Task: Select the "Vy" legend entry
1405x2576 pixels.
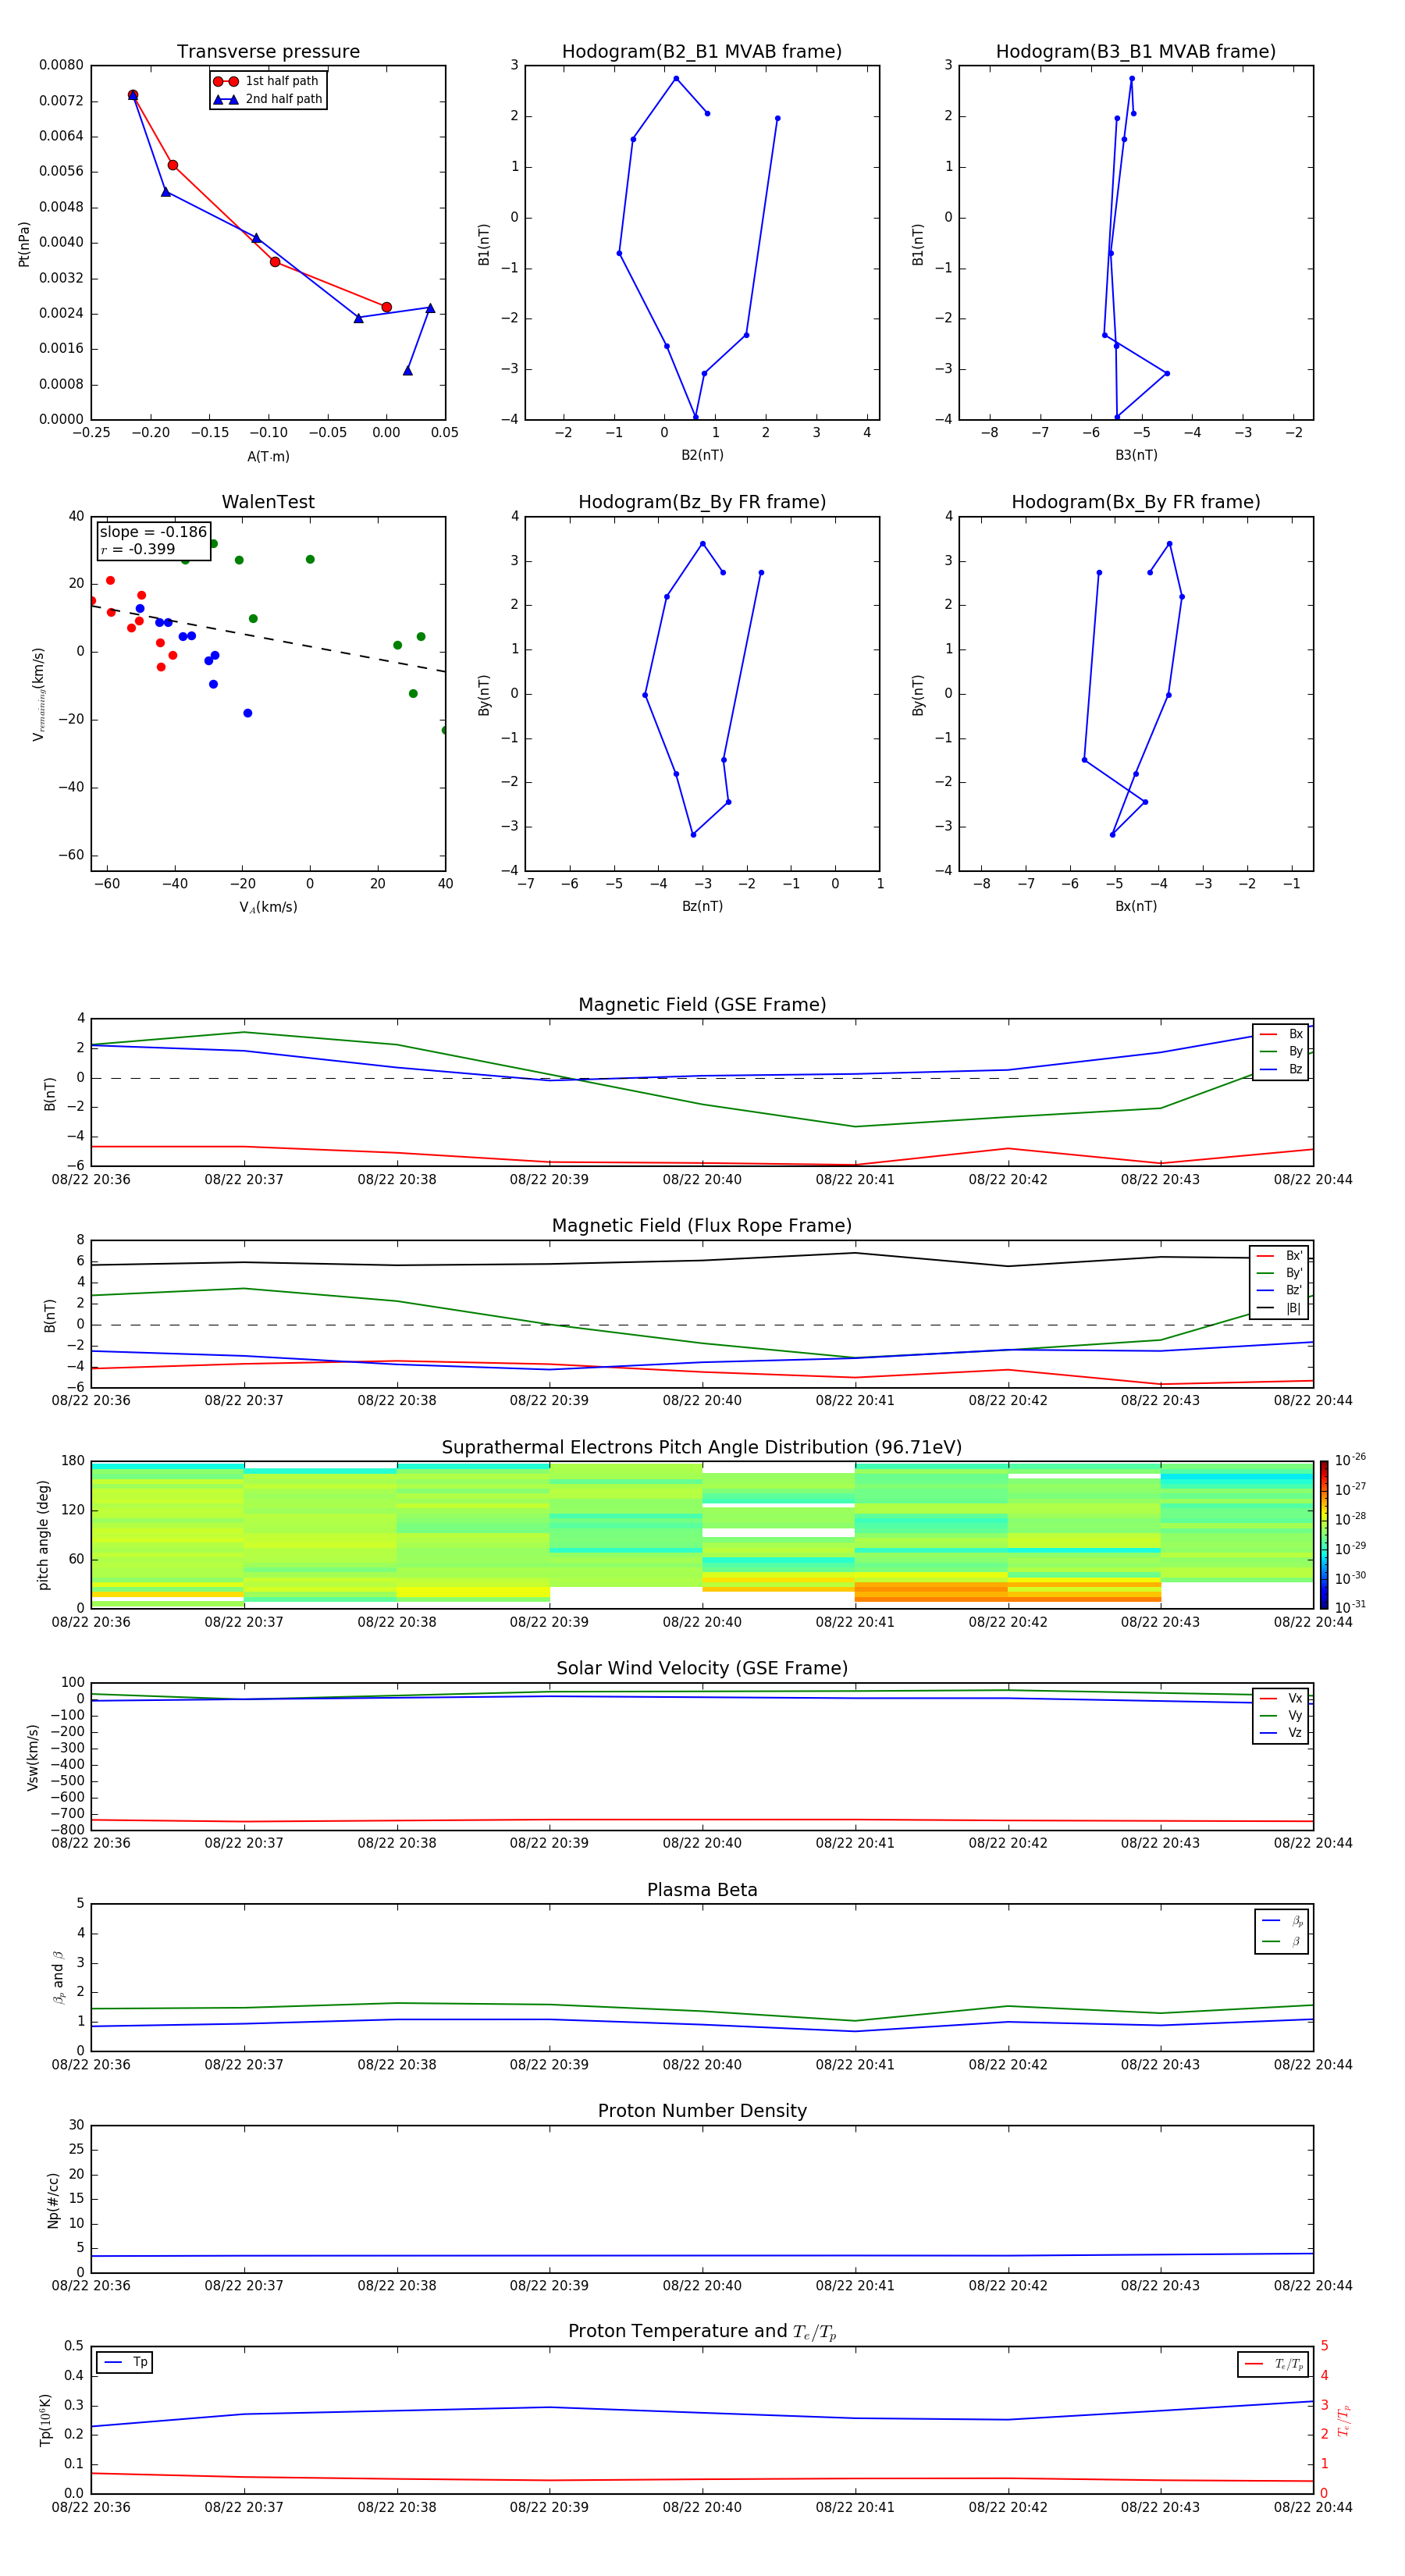Action: click(1281, 1715)
